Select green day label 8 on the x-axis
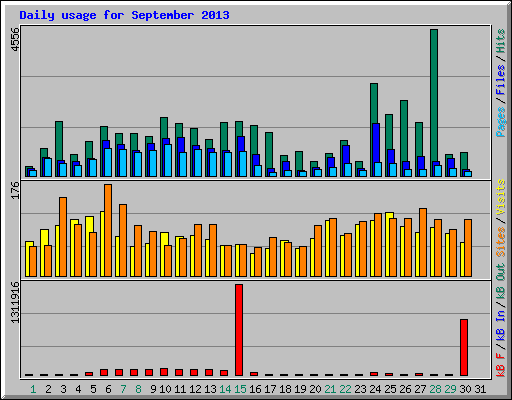 tap(138, 389)
